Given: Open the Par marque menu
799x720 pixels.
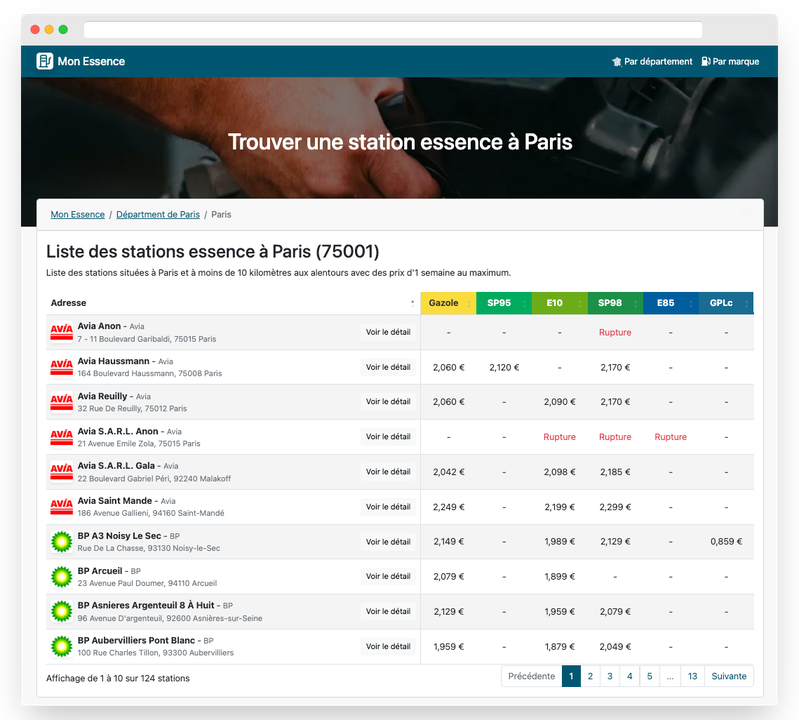Looking at the screenshot, I should pos(730,61).
